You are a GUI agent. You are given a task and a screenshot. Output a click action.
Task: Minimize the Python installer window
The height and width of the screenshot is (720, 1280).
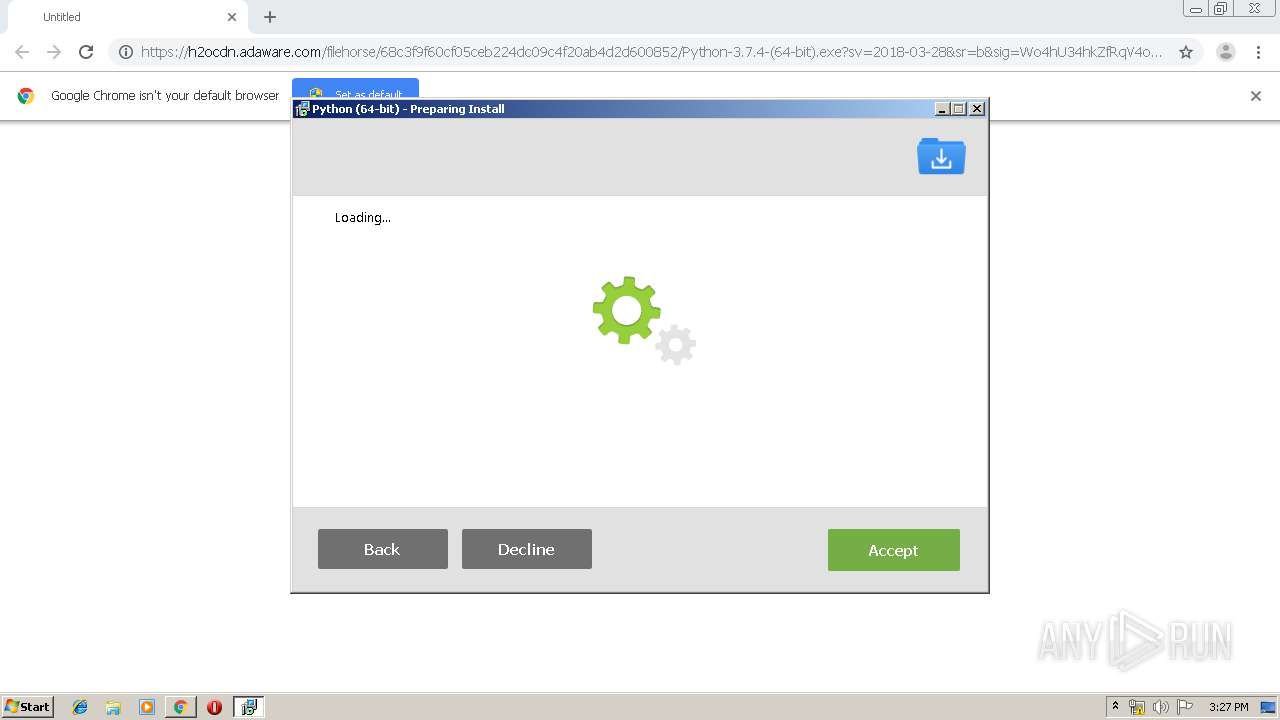coord(942,109)
